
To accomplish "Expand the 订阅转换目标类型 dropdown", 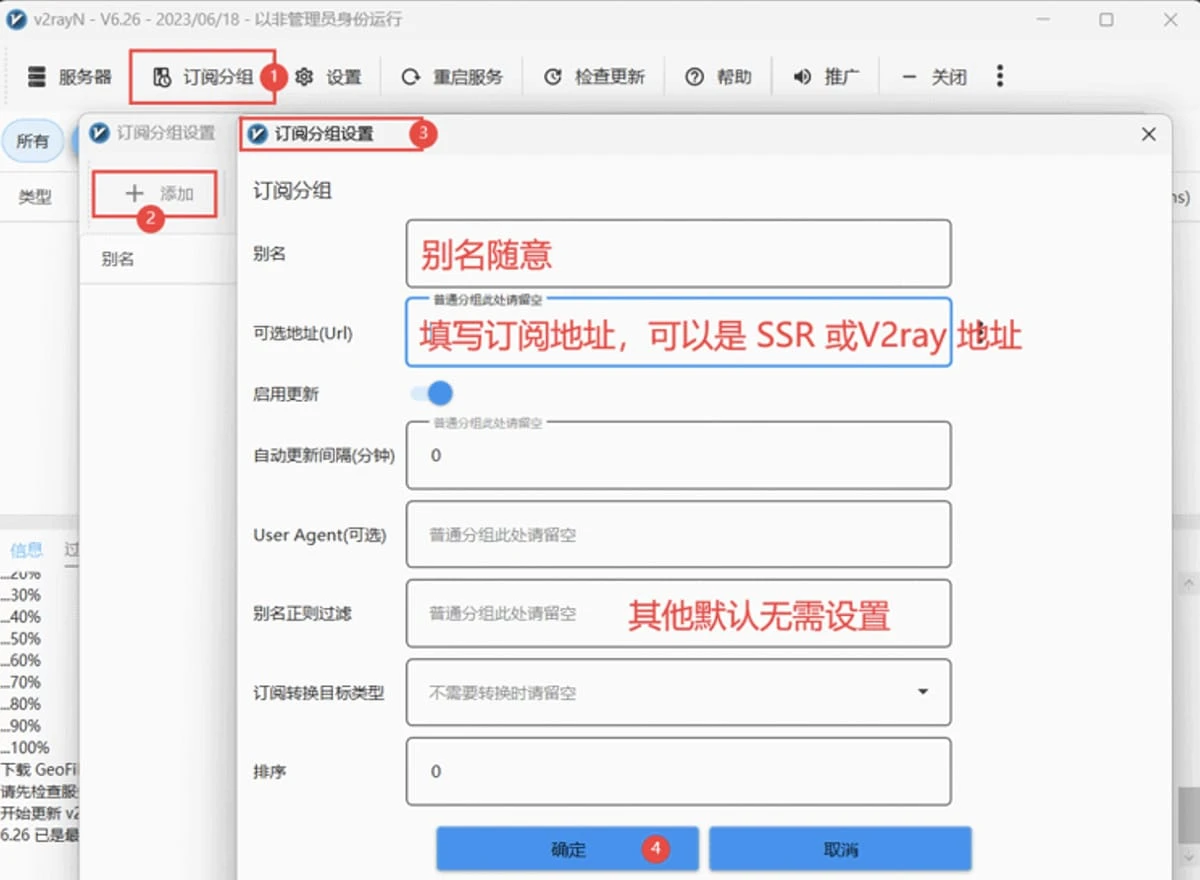I will [x=678, y=692].
